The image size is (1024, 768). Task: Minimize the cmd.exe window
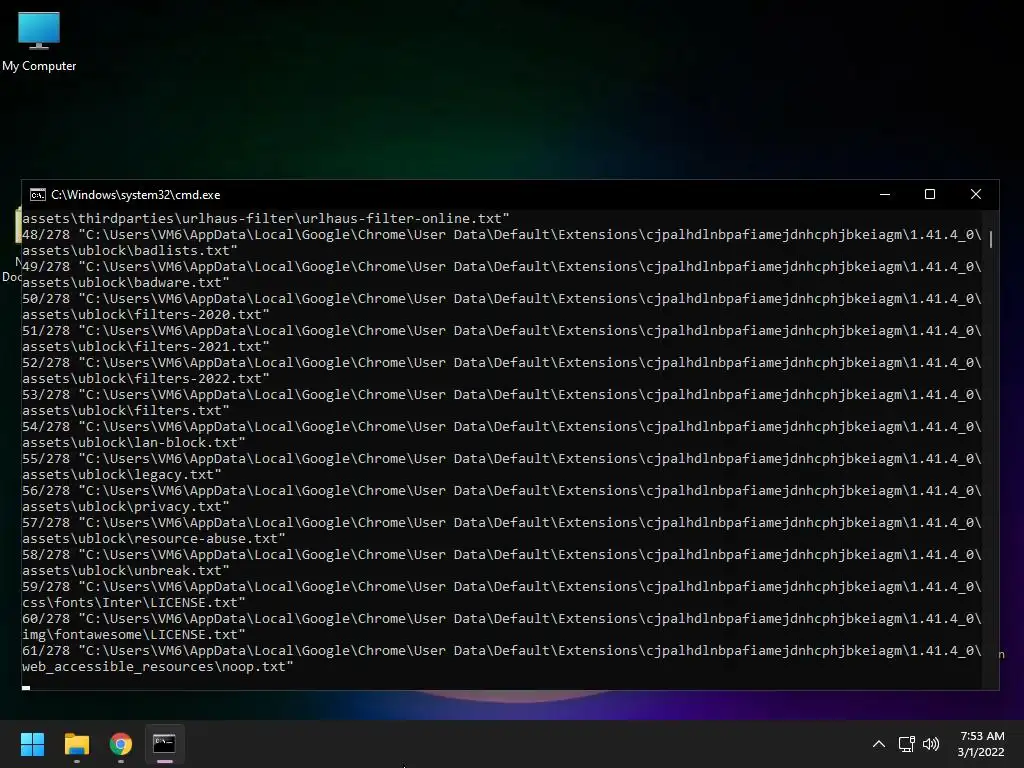click(885, 195)
